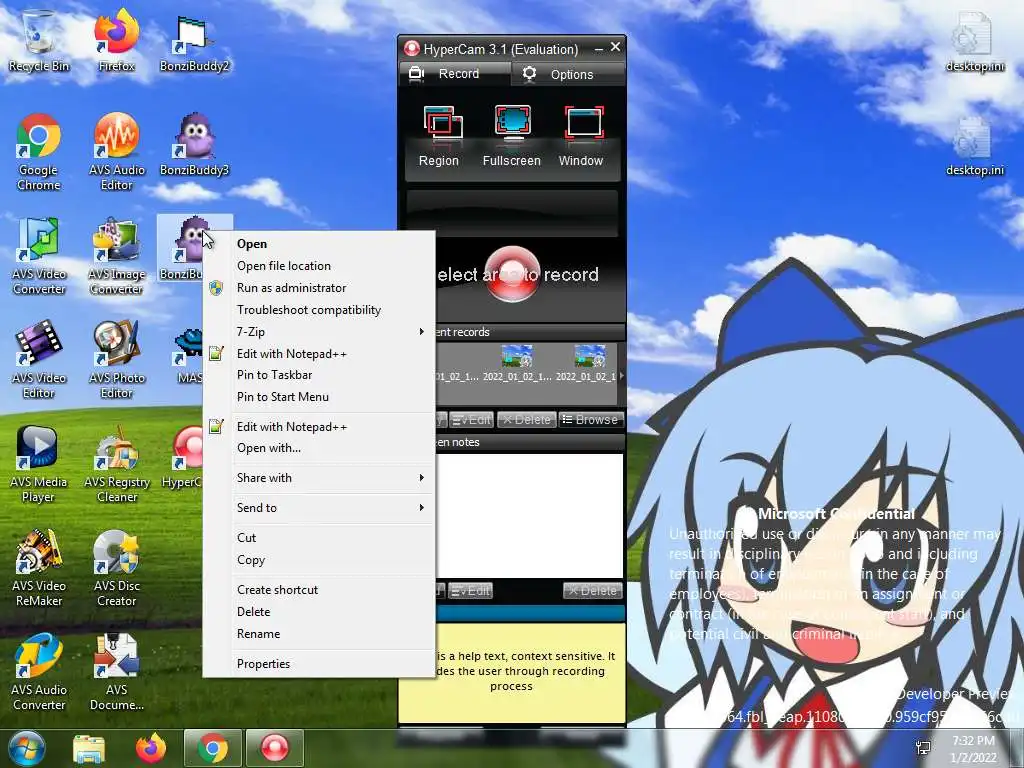Switch to HyperCam's Record tab
1024x768 pixels.
[x=455, y=74]
